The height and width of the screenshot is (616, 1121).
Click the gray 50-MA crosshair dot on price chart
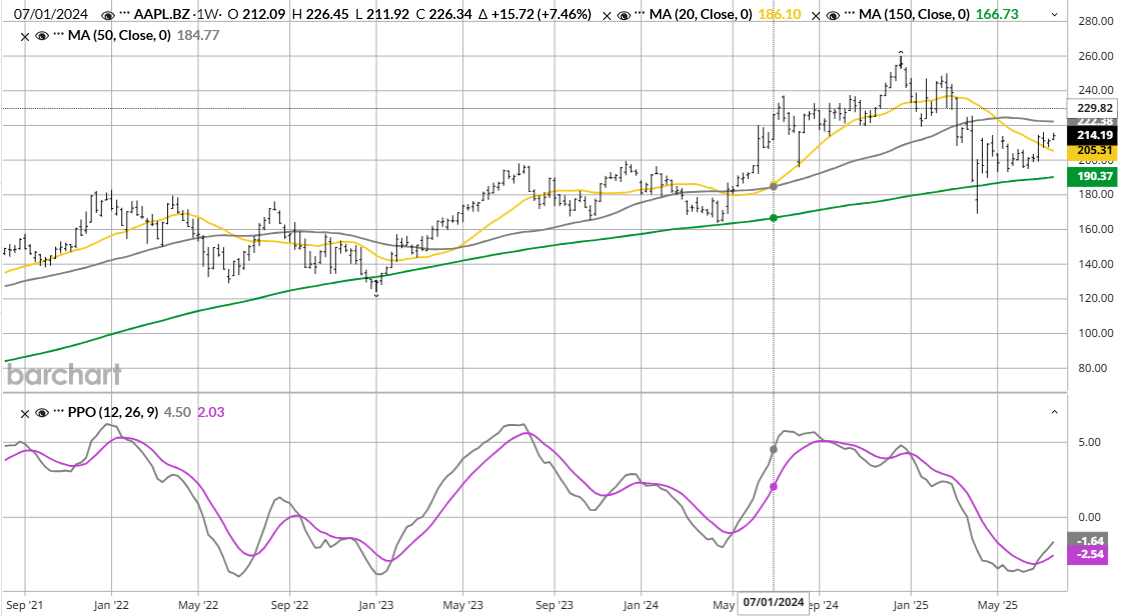[774, 187]
